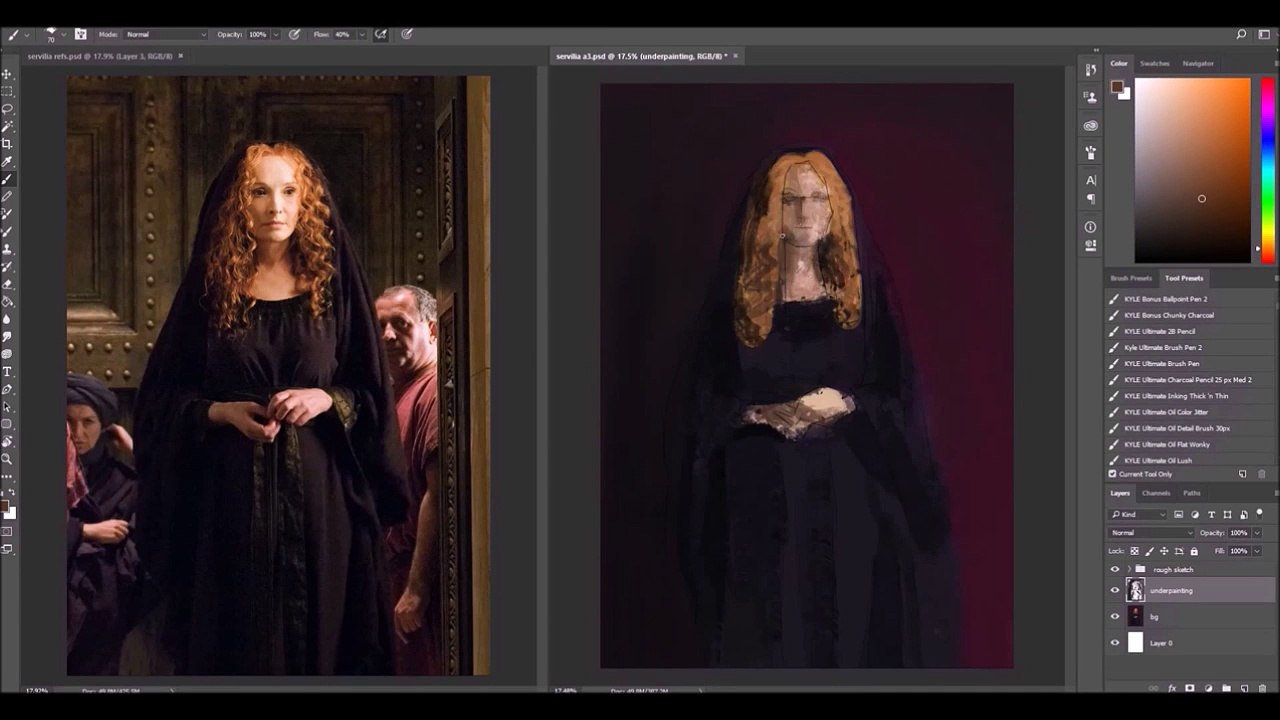This screenshot has height=720, width=1280.
Task: Hide Layer 0
Action: [1115, 643]
